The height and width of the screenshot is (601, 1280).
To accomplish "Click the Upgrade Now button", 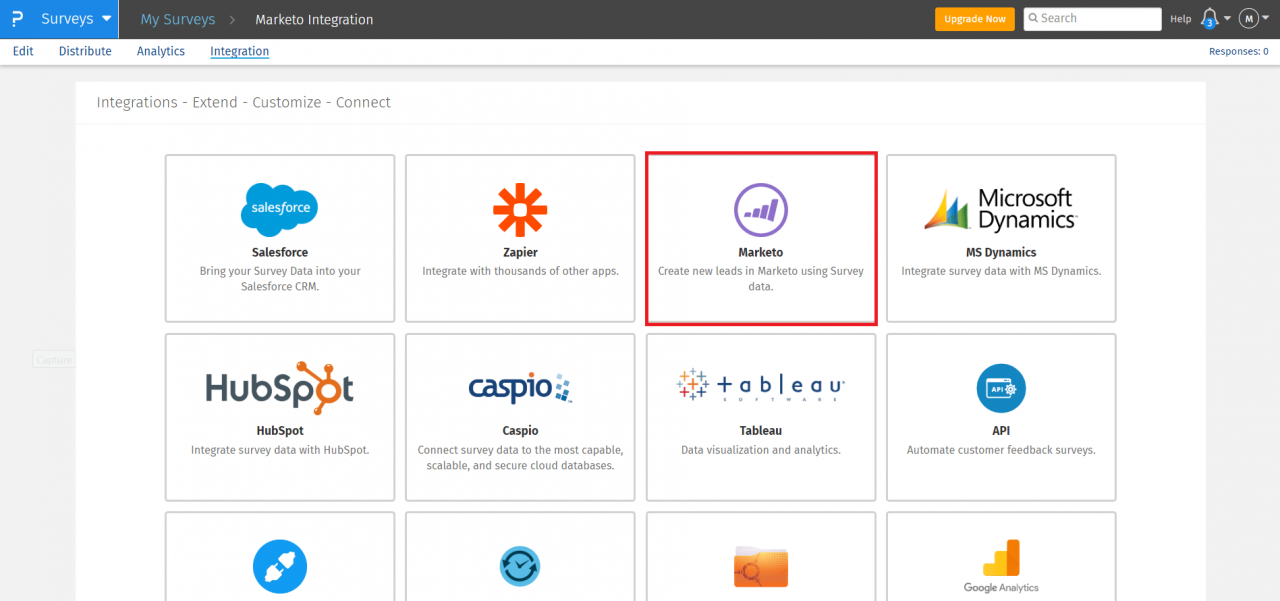I will [x=974, y=18].
